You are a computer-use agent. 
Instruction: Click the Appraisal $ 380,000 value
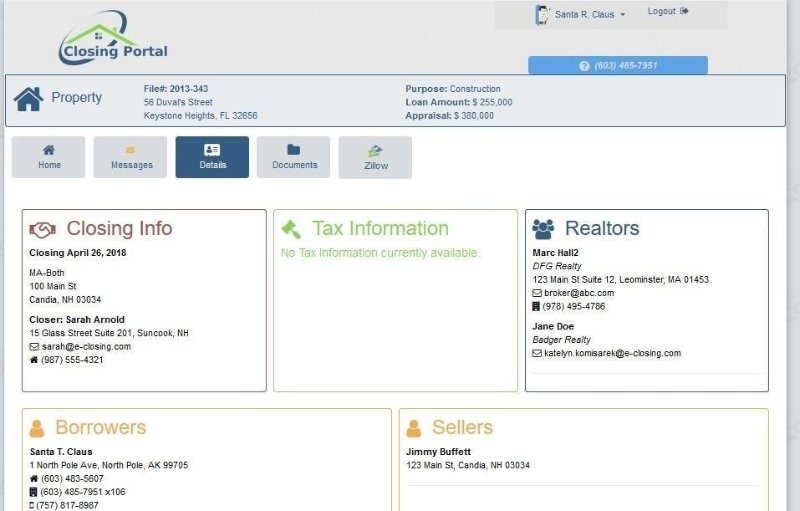click(x=473, y=116)
